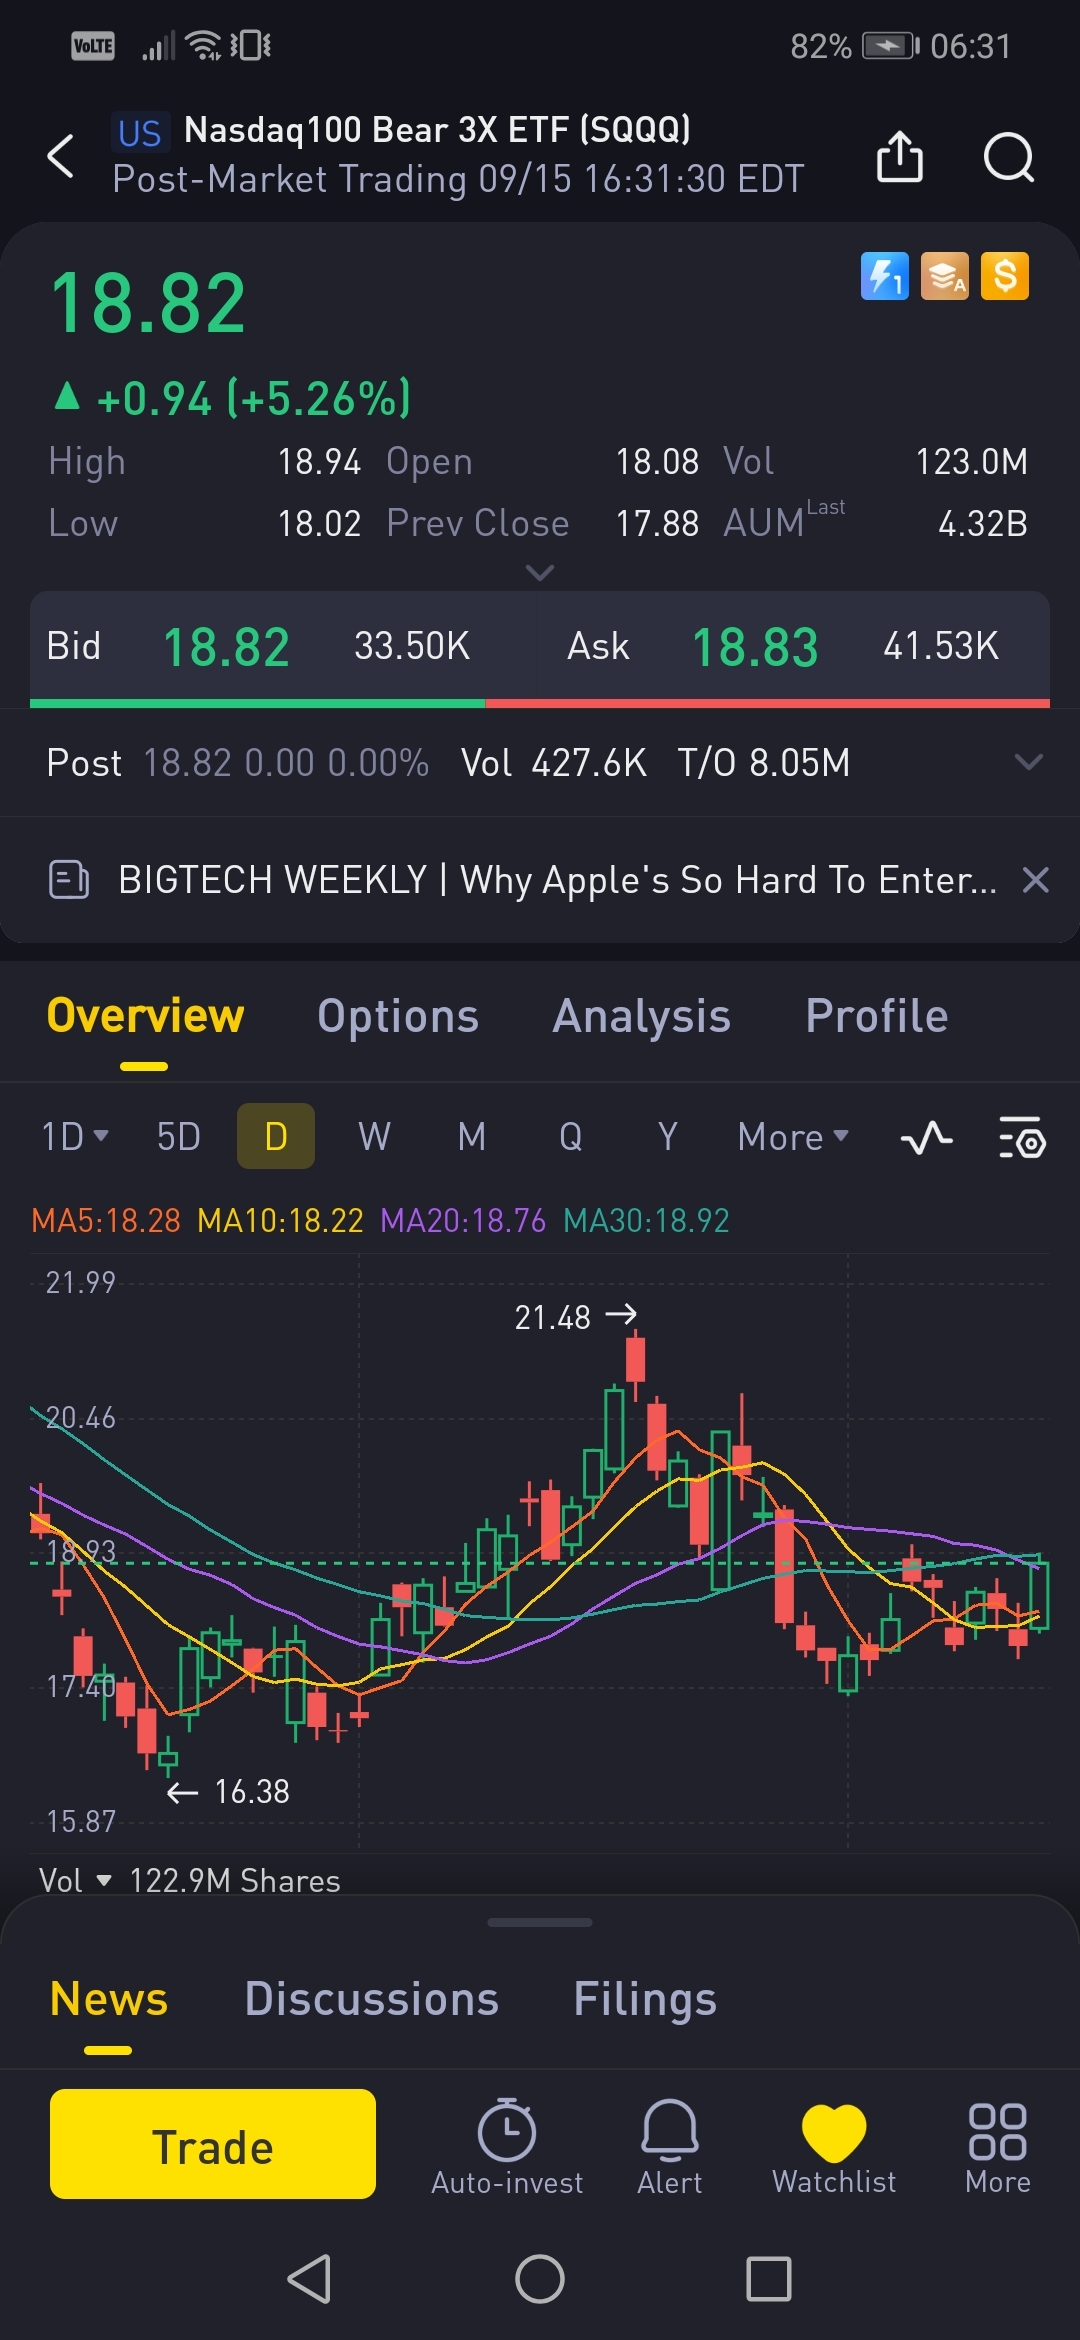Tap the US market badge
The height and width of the screenshot is (2340, 1080).
pyautogui.click(x=140, y=132)
